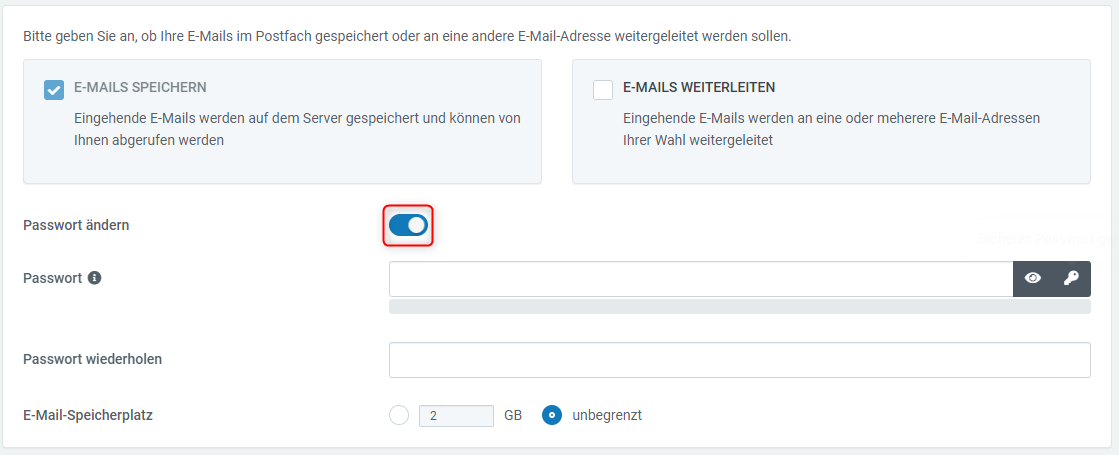Uncheck the E-Mails speichern checkbox
The image size is (1119, 455).
point(54,90)
